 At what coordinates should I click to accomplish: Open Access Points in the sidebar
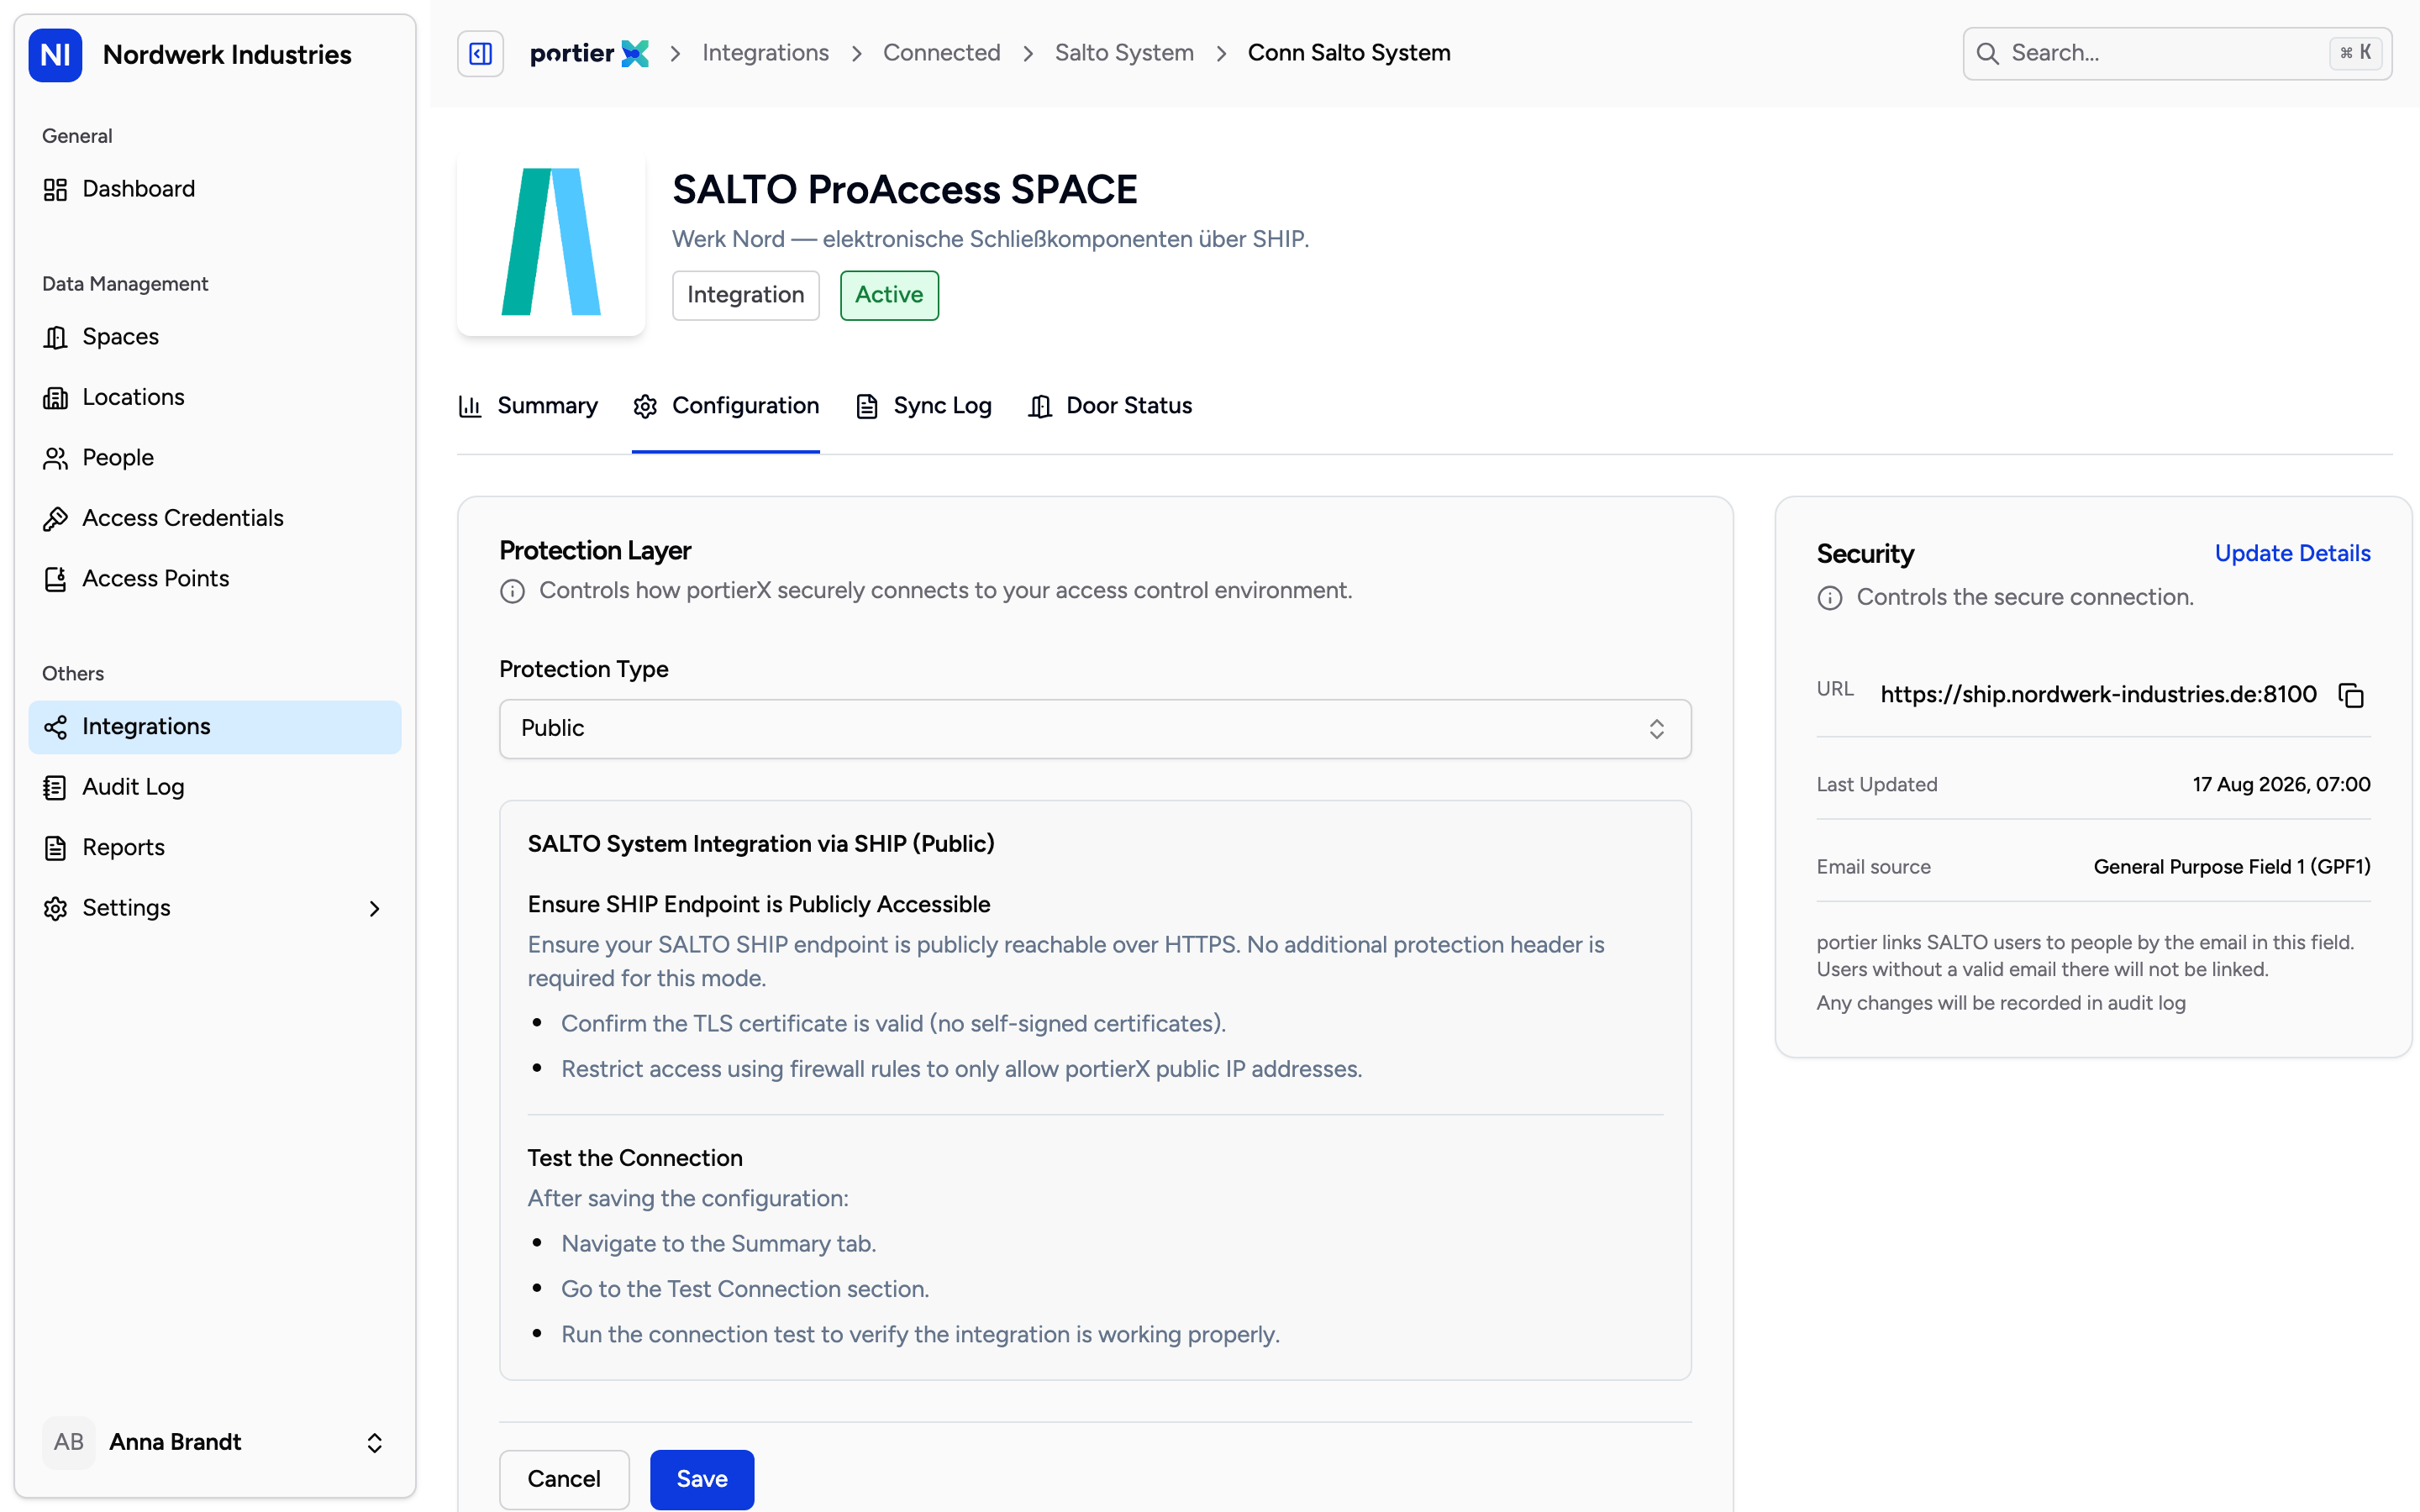[x=215, y=579]
